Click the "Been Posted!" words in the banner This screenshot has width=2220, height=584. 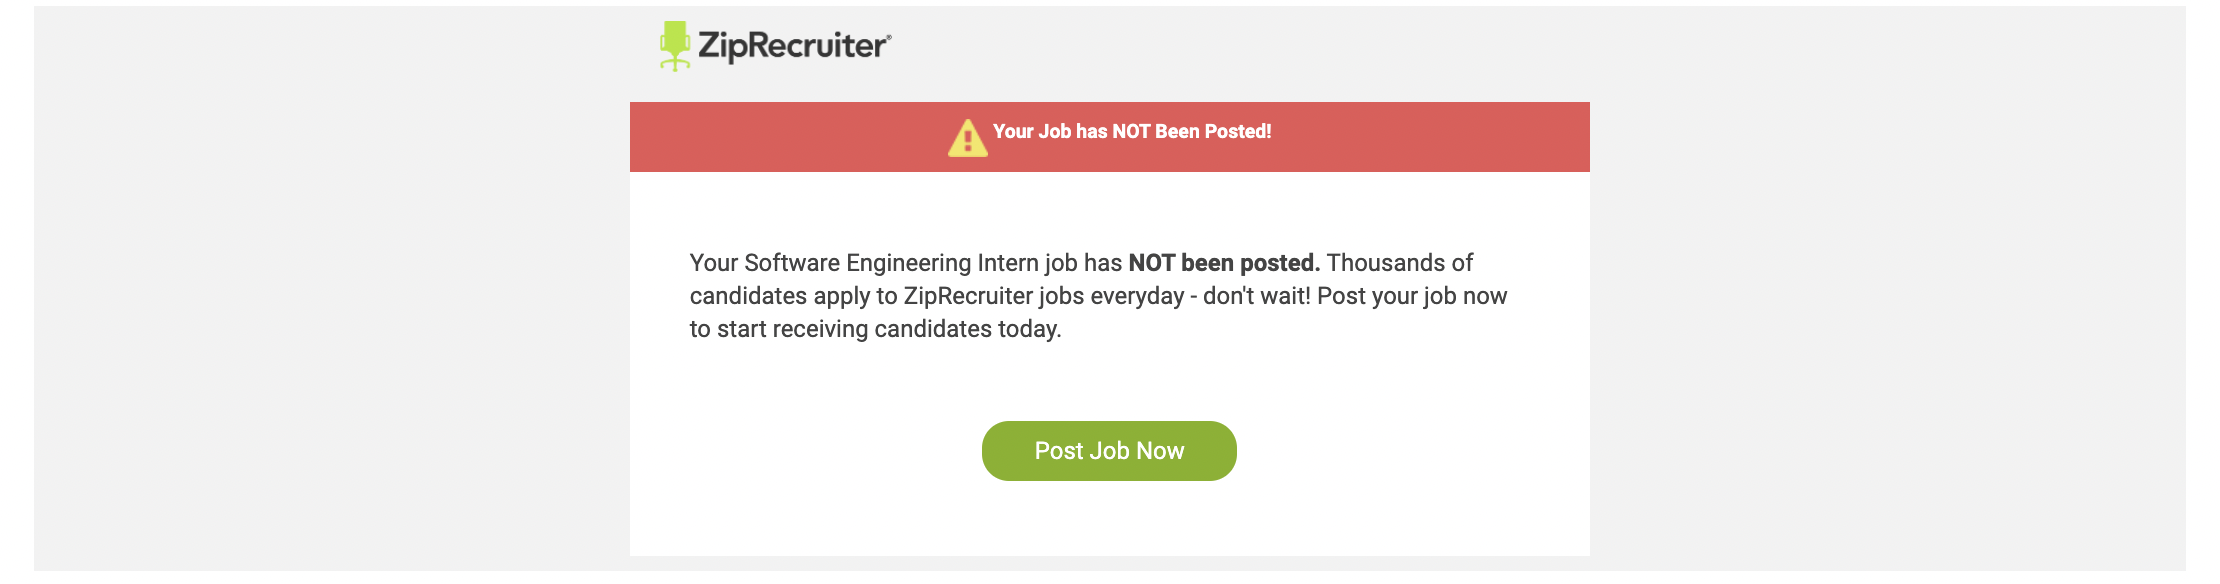coord(1213,131)
